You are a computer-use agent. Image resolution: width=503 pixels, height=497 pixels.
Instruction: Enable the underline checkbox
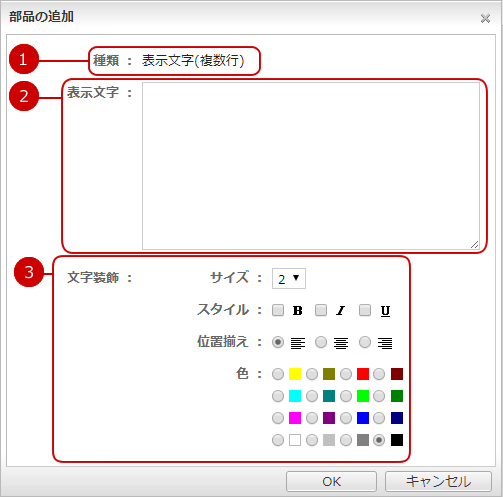point(365,310)
